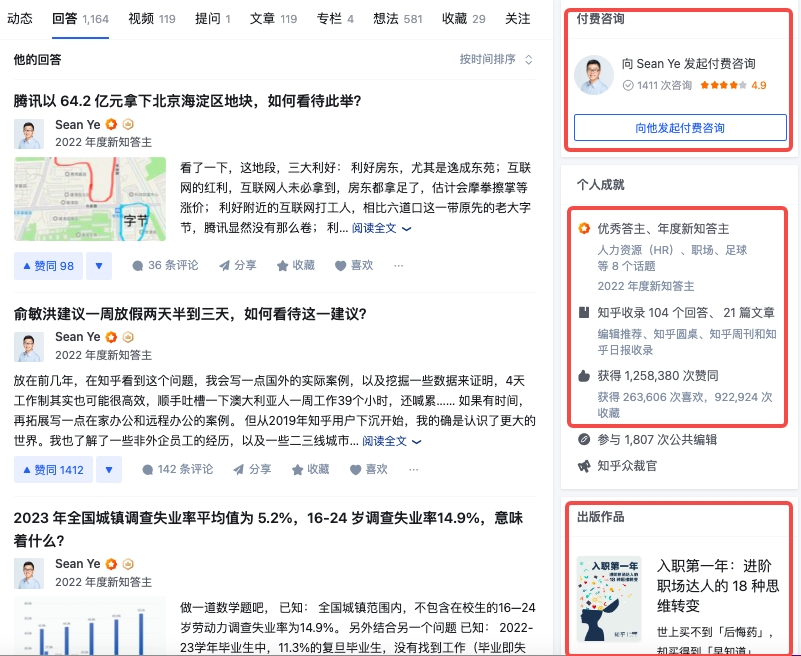The width and height of the screenshot is (801, 656).
Task: Downvote the 俞敏洪 holiday answer
Action: pos(109,470)
